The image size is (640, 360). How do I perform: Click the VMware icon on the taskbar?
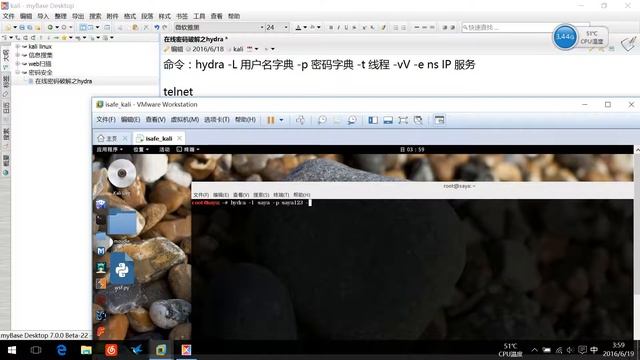161,350
